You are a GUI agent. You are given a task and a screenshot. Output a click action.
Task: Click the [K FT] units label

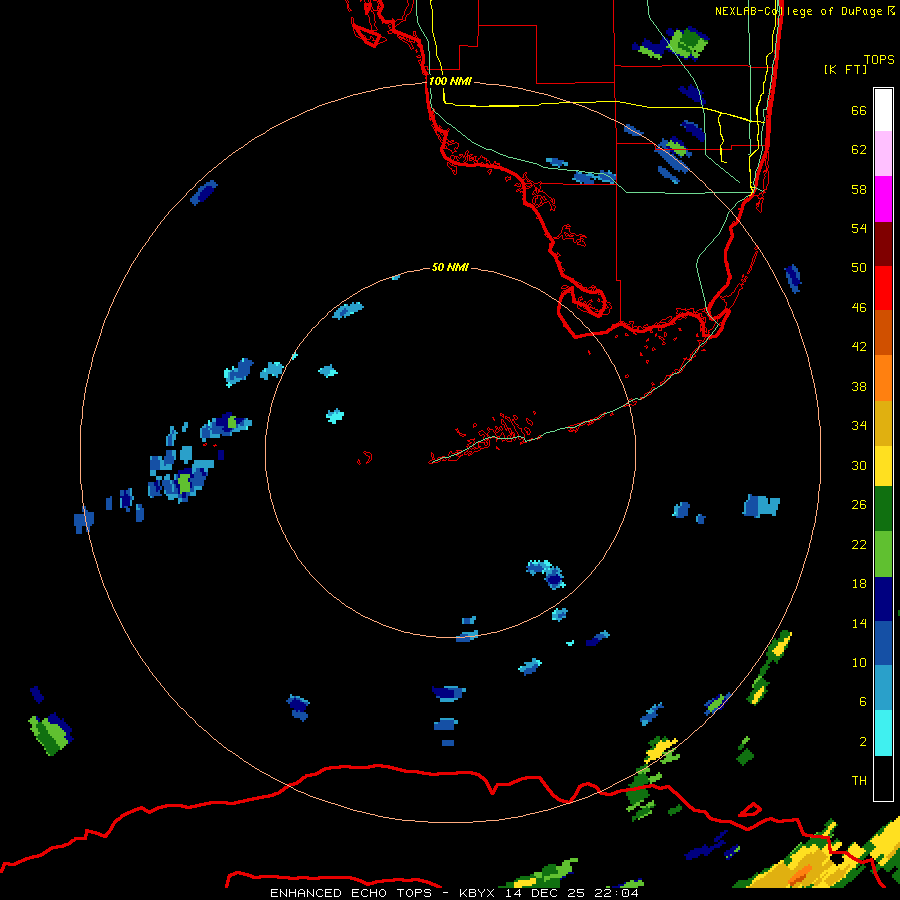click(845, 69)
